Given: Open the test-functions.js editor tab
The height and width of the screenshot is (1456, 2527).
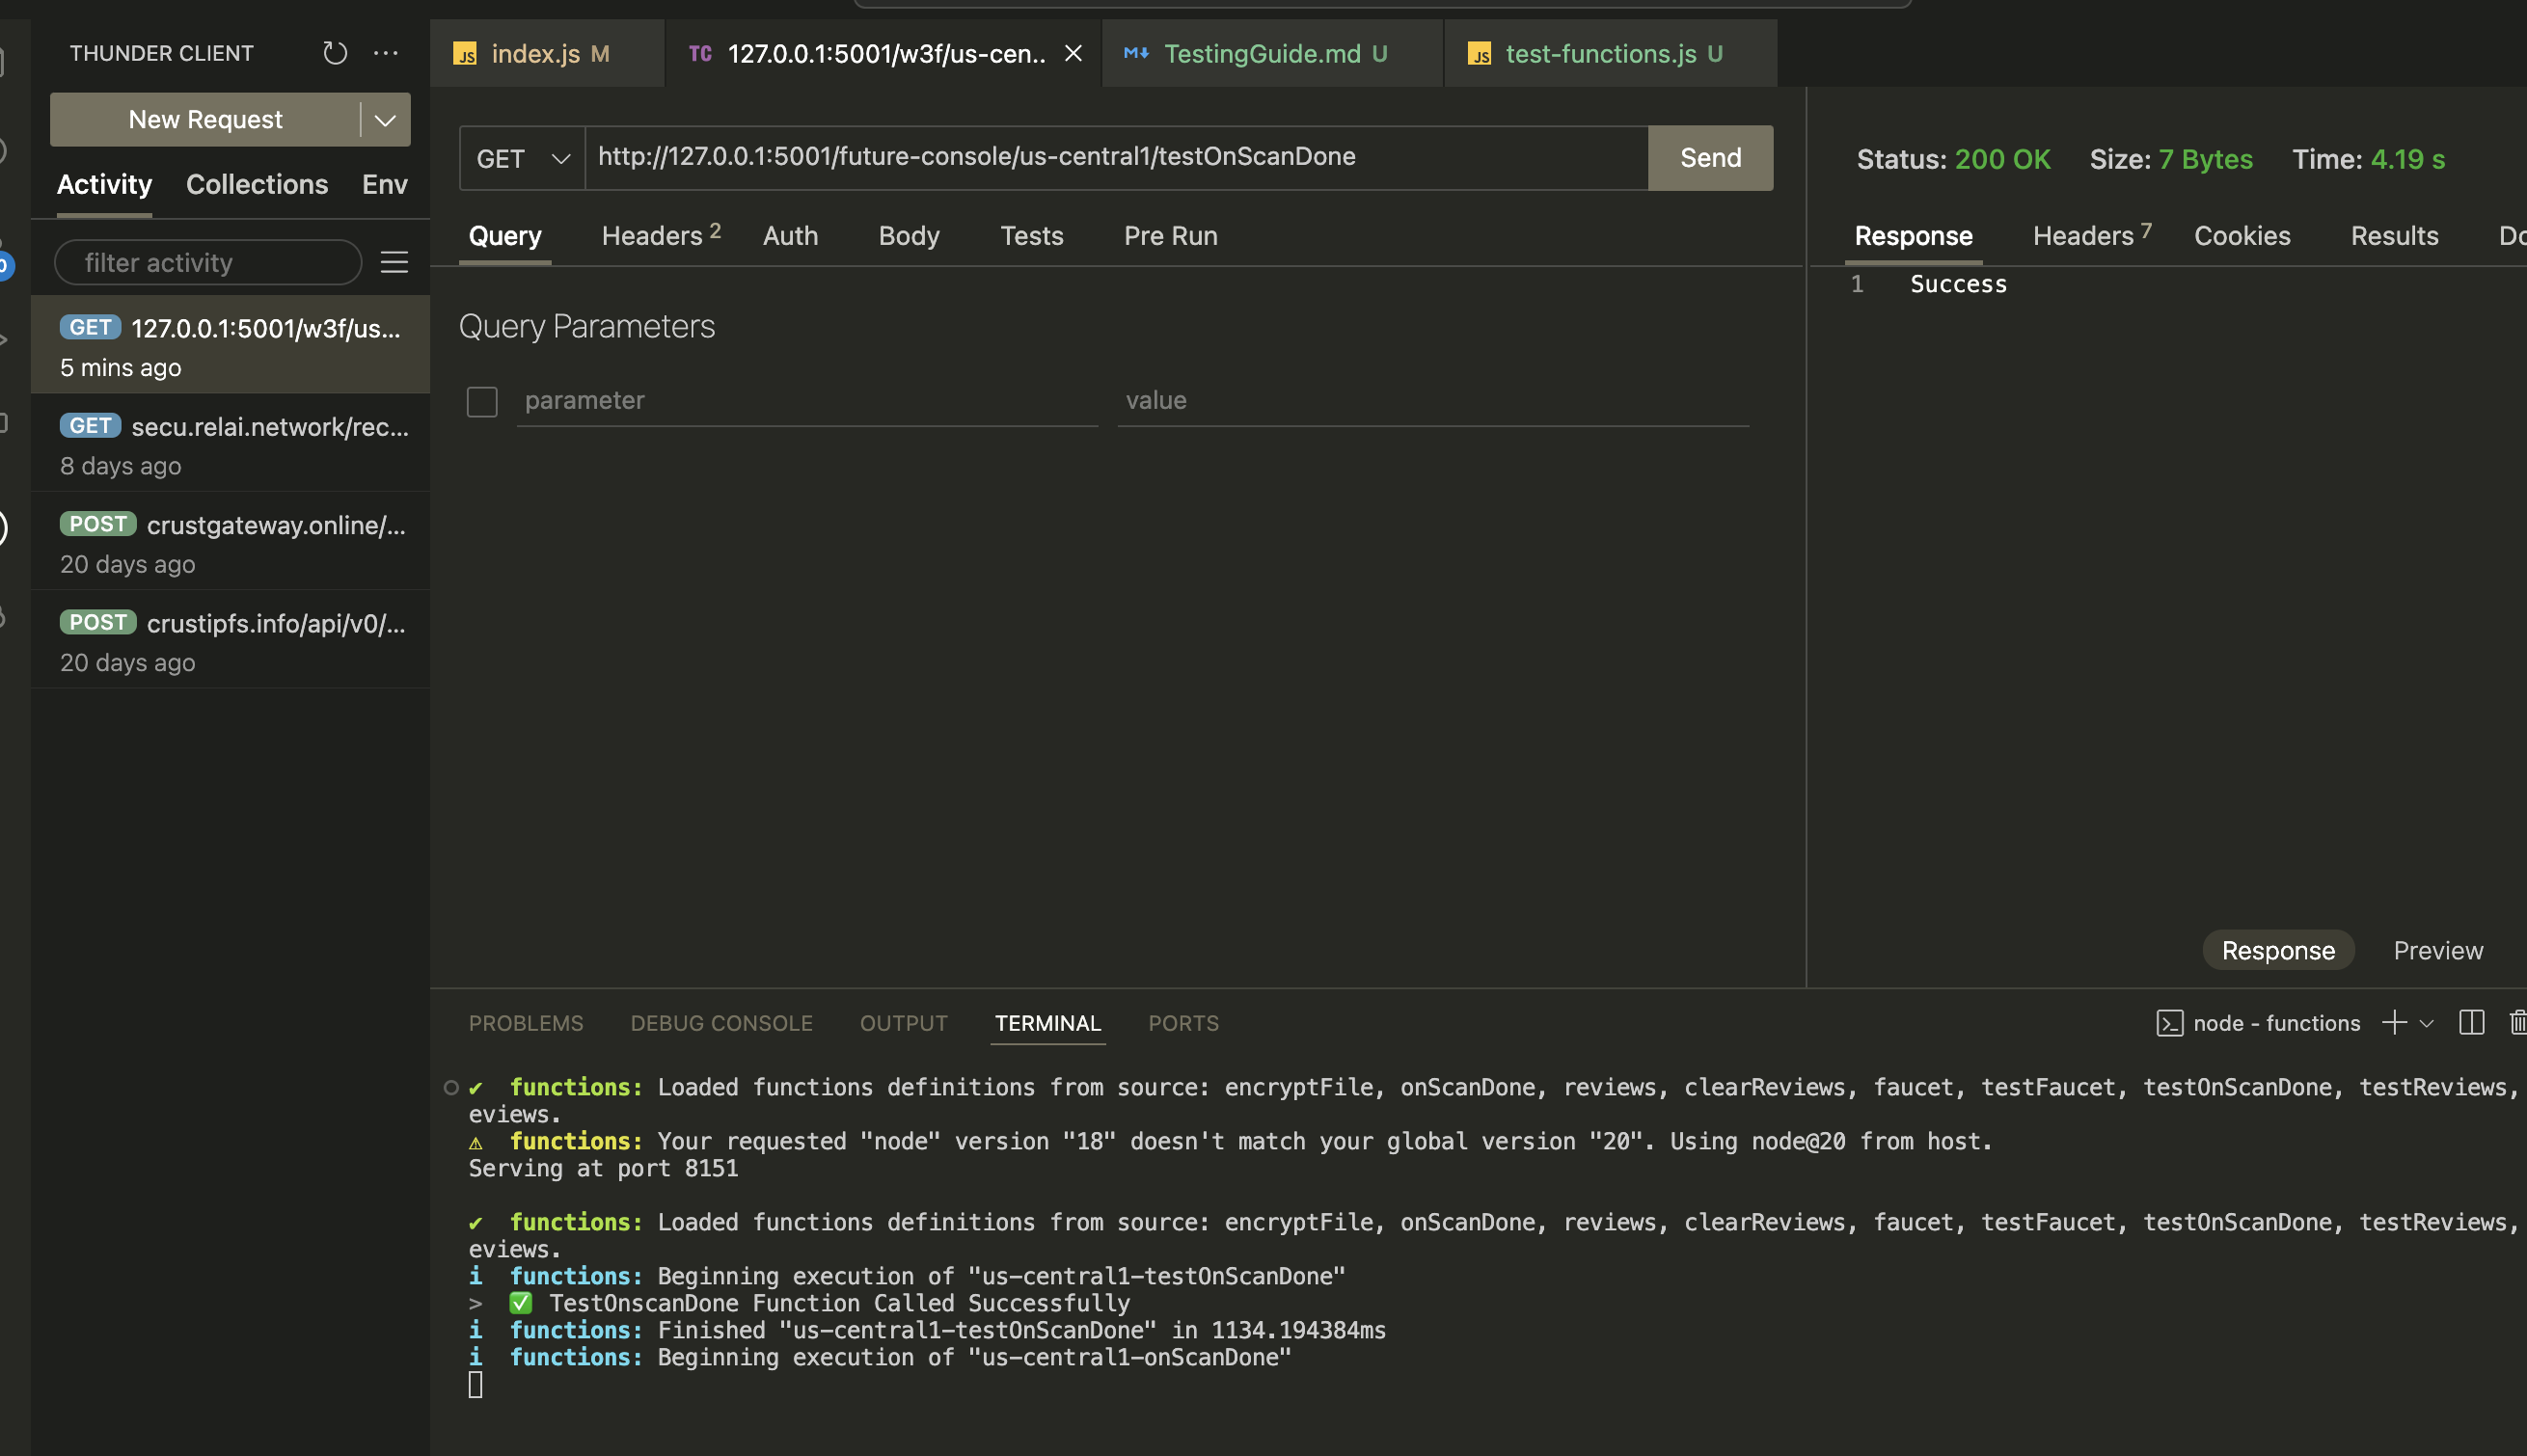Looking at the screenshot, I should (1611, 54).
